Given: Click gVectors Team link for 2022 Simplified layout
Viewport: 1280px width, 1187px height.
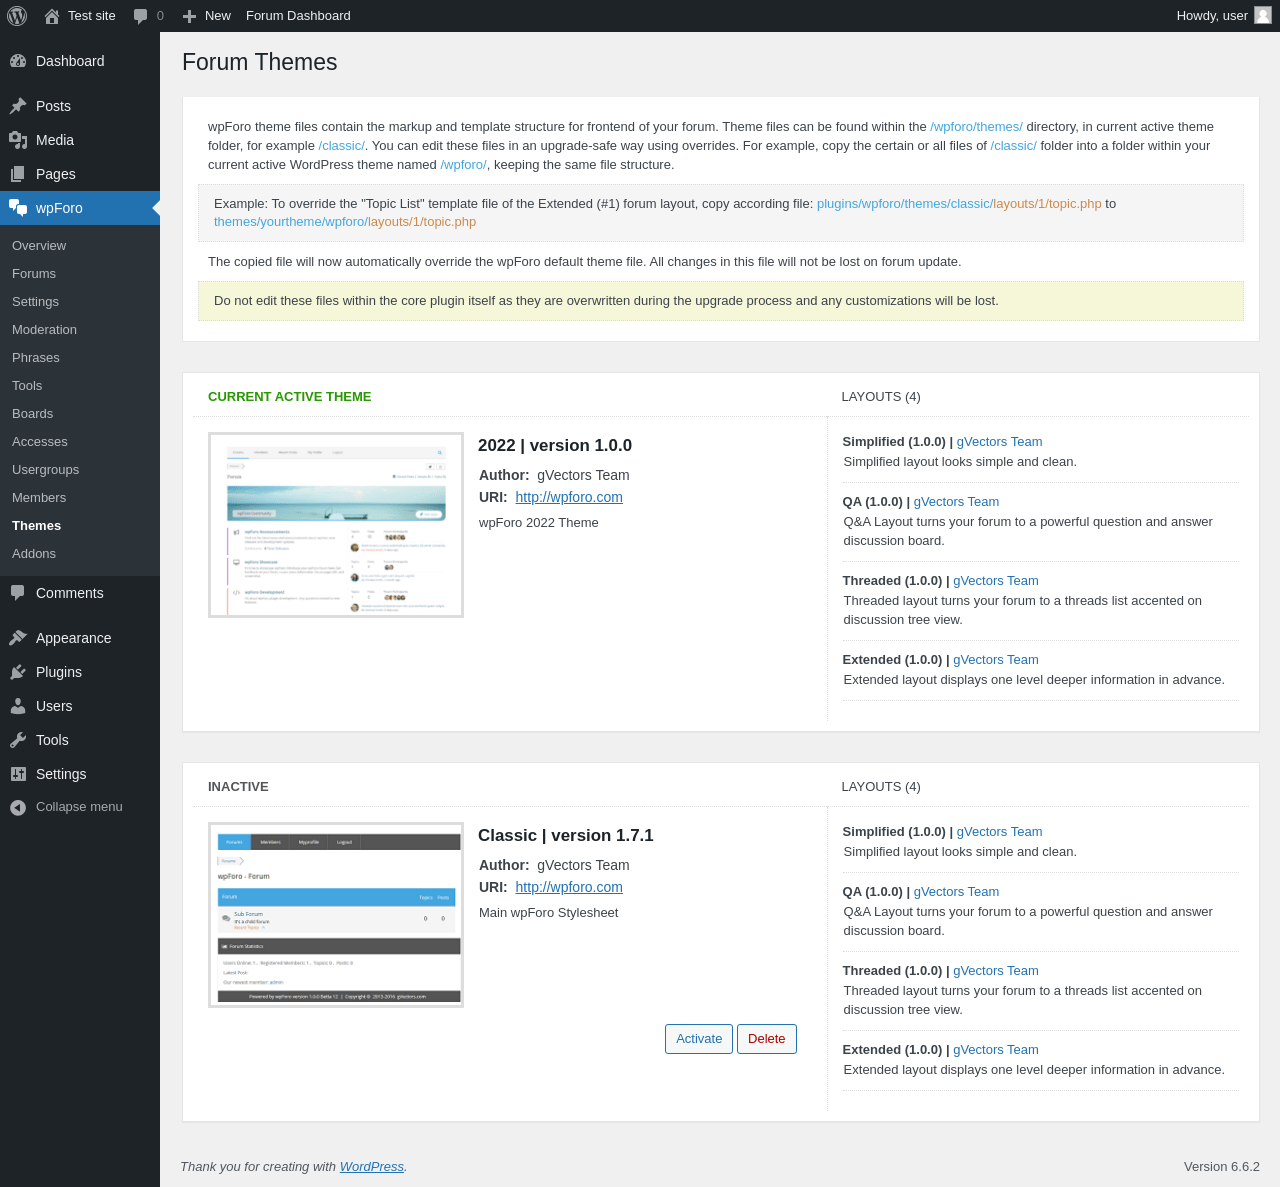Looking at the screenshot, I should tap(999, 442).
